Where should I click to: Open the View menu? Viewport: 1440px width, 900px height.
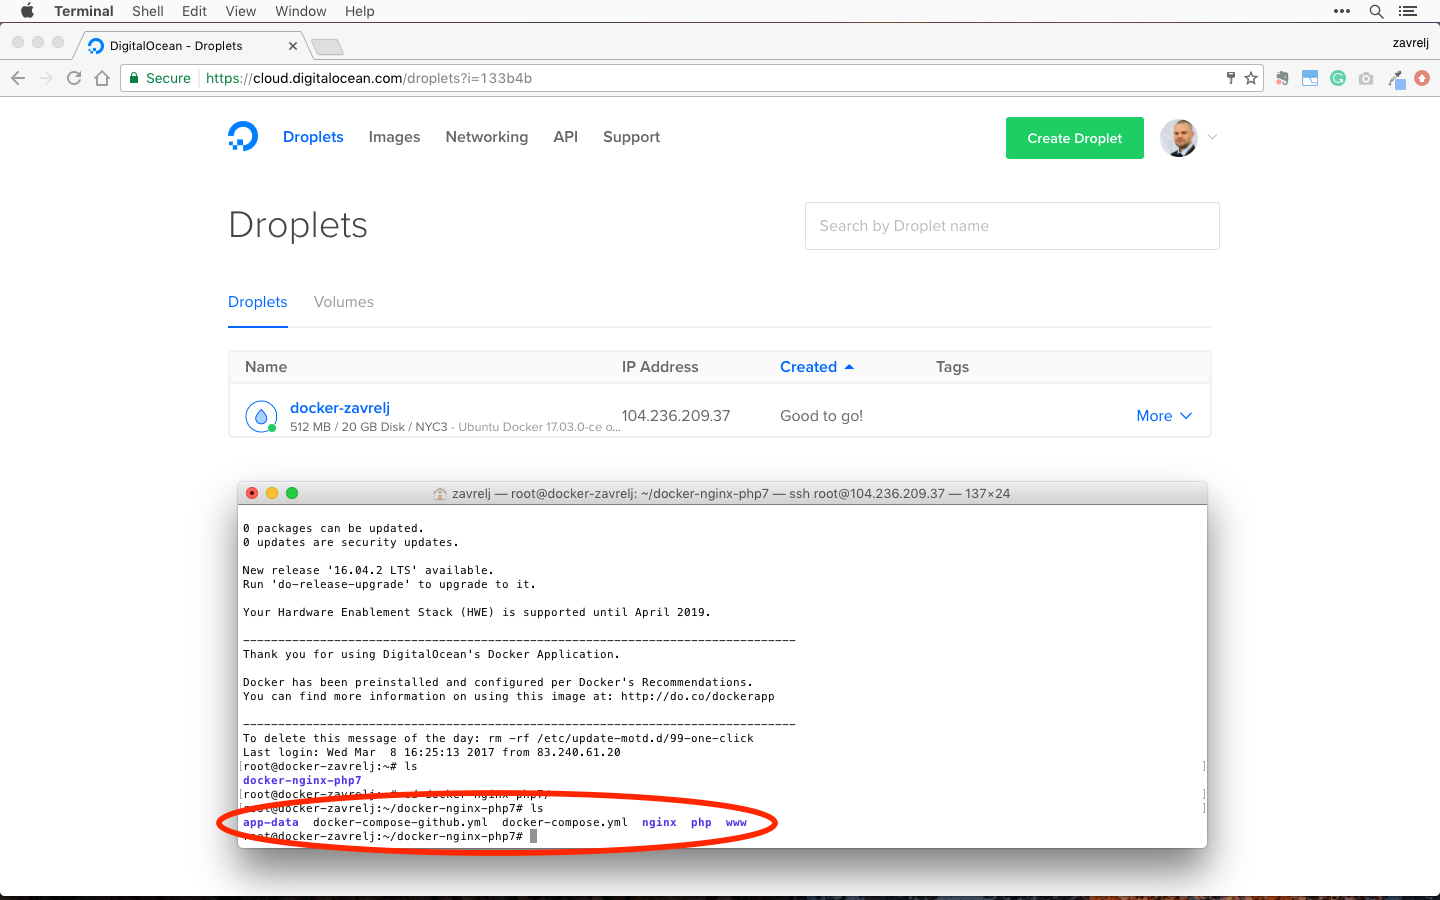tap(241, 11)
